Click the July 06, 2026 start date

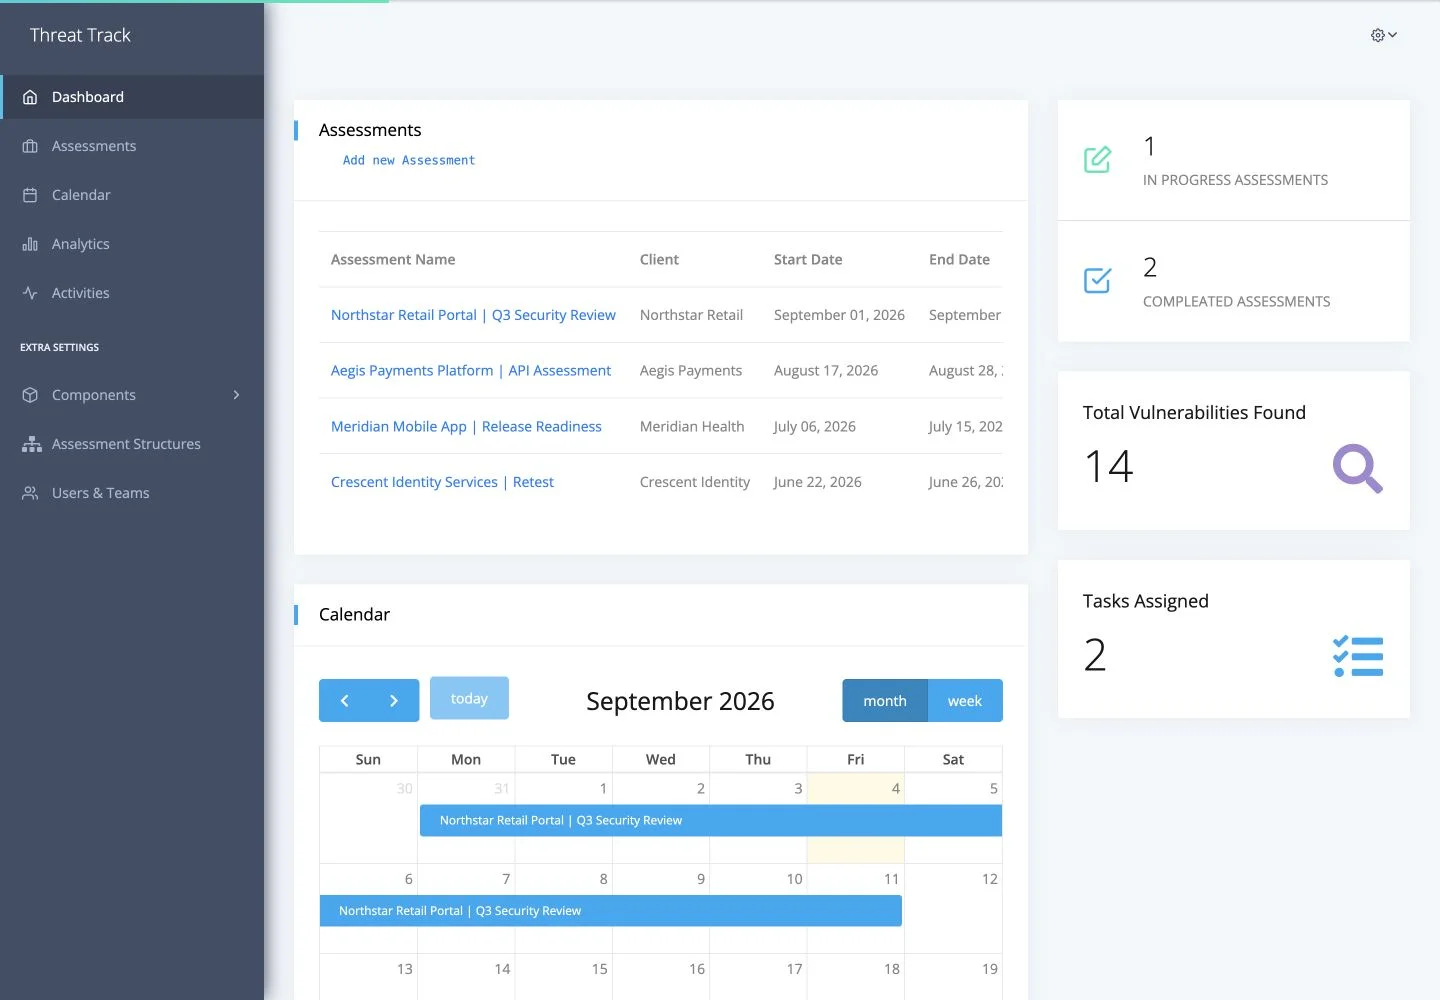click(815, 427)
